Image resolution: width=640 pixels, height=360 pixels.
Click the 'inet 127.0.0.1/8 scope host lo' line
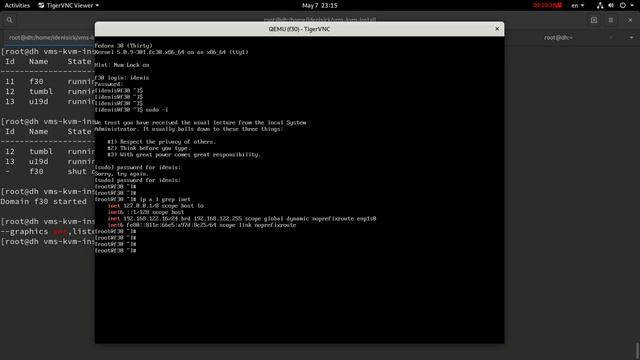156,206
